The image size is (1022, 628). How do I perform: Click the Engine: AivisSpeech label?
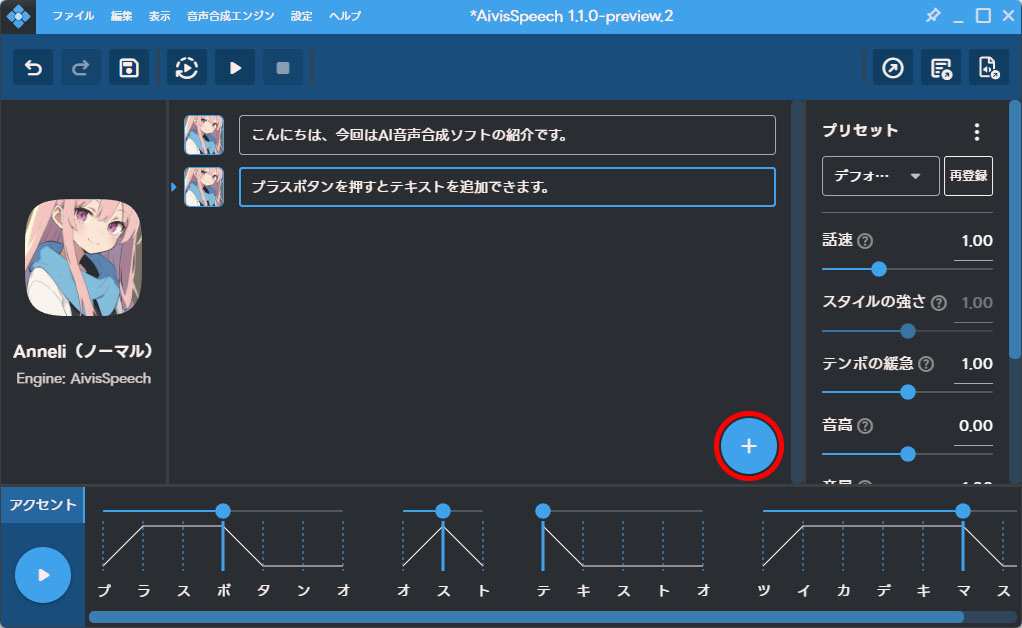[83, 378]
